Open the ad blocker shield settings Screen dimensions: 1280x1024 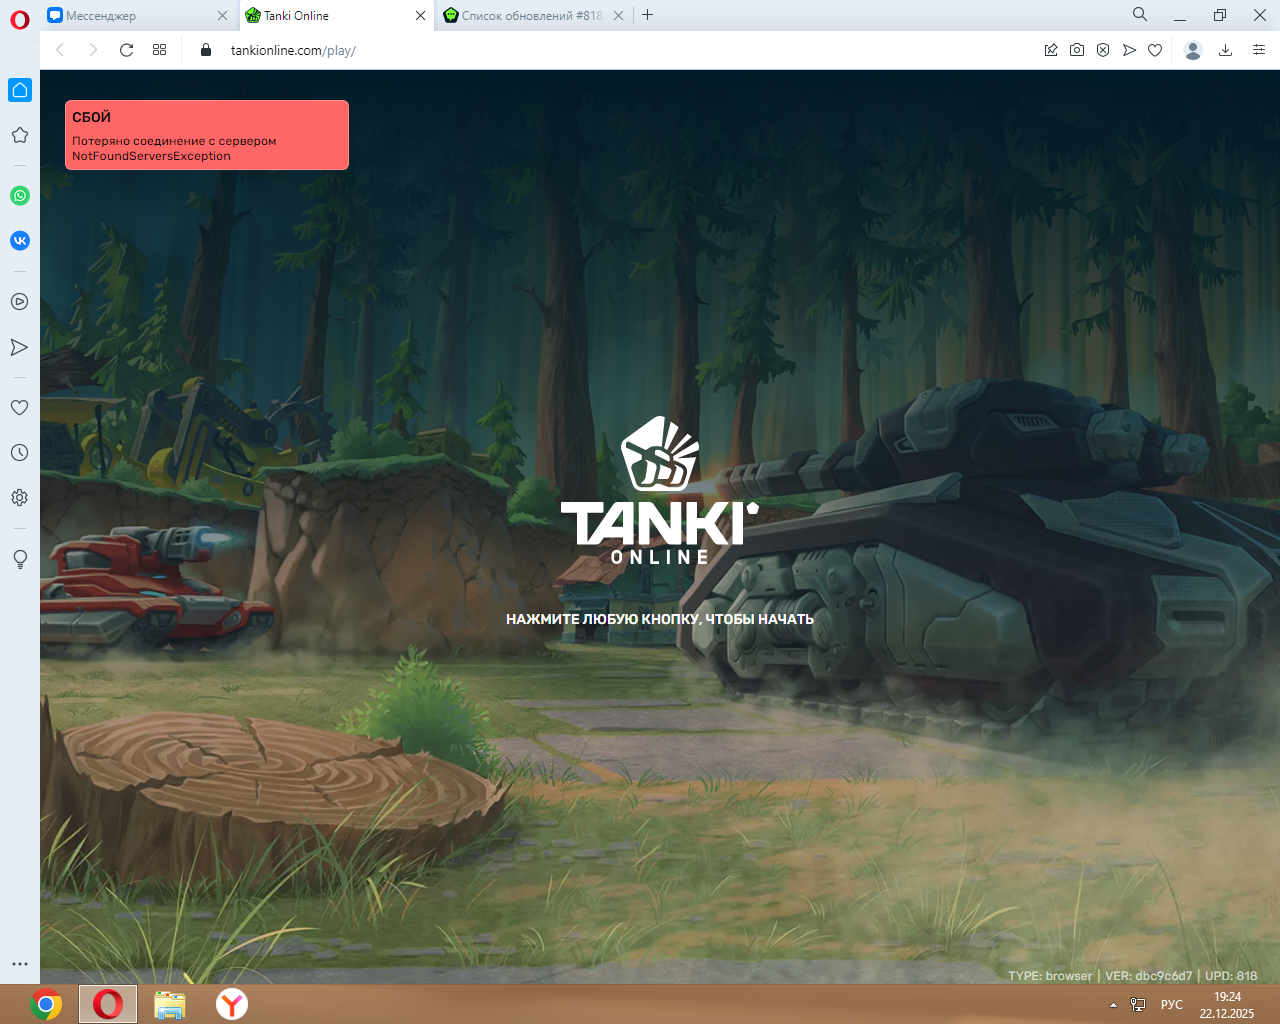pyautogui.click(x=1103, y=50)
